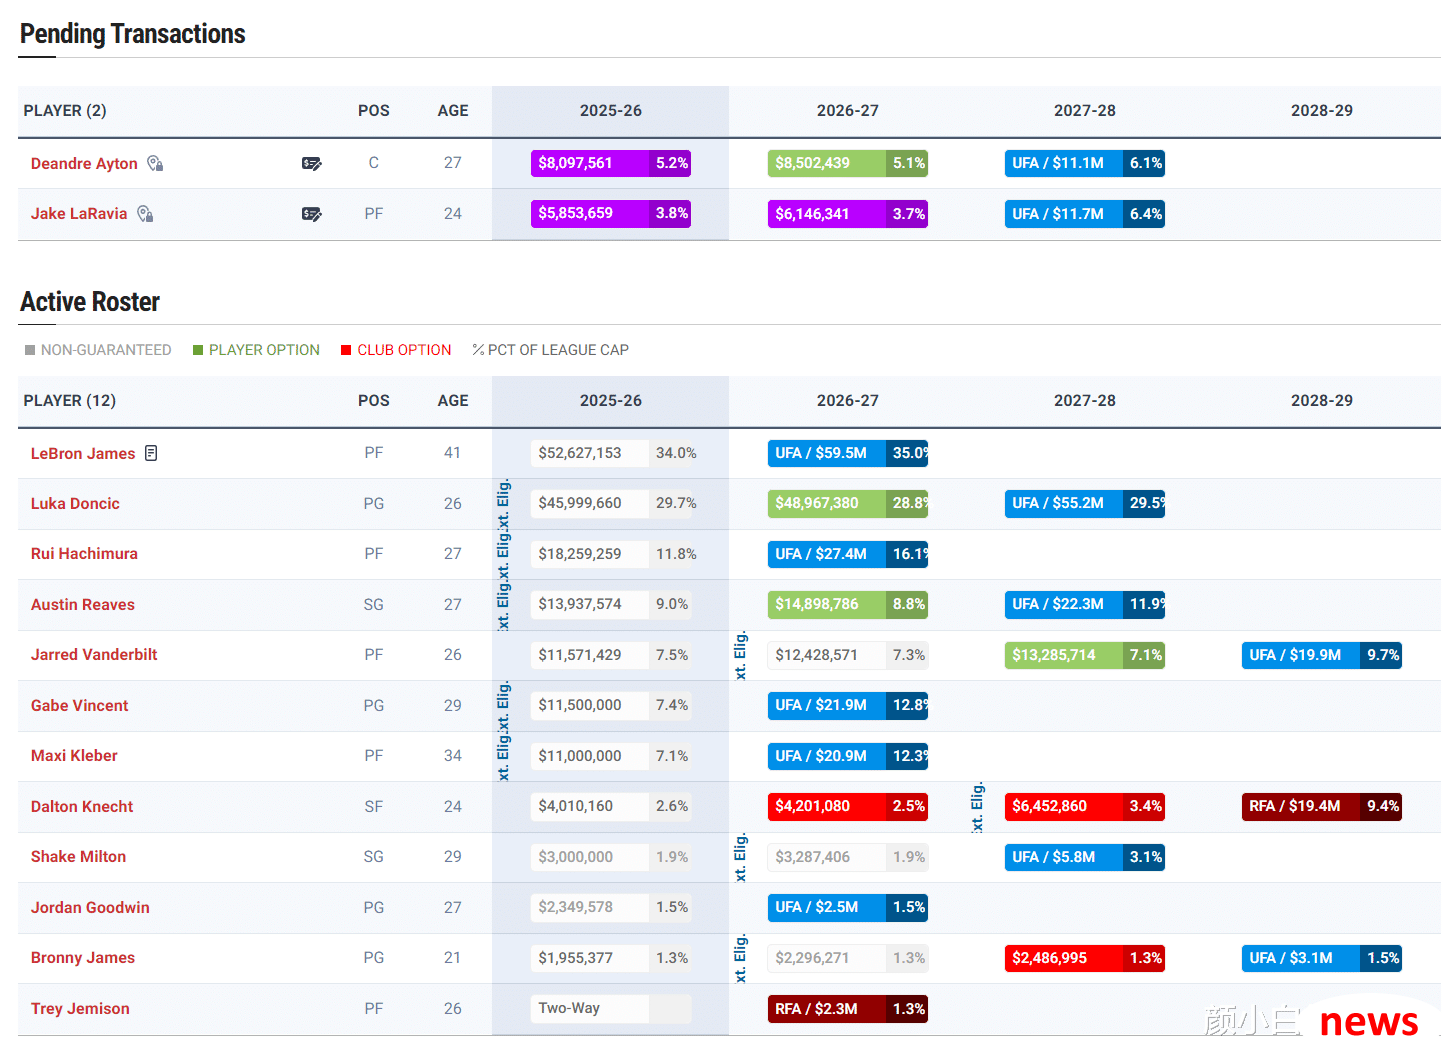Screen dimensions: 1451x1058
Task: Click Jordan Goodwin's UFA / $2.5M badge
Action: (x=848, y=907)
